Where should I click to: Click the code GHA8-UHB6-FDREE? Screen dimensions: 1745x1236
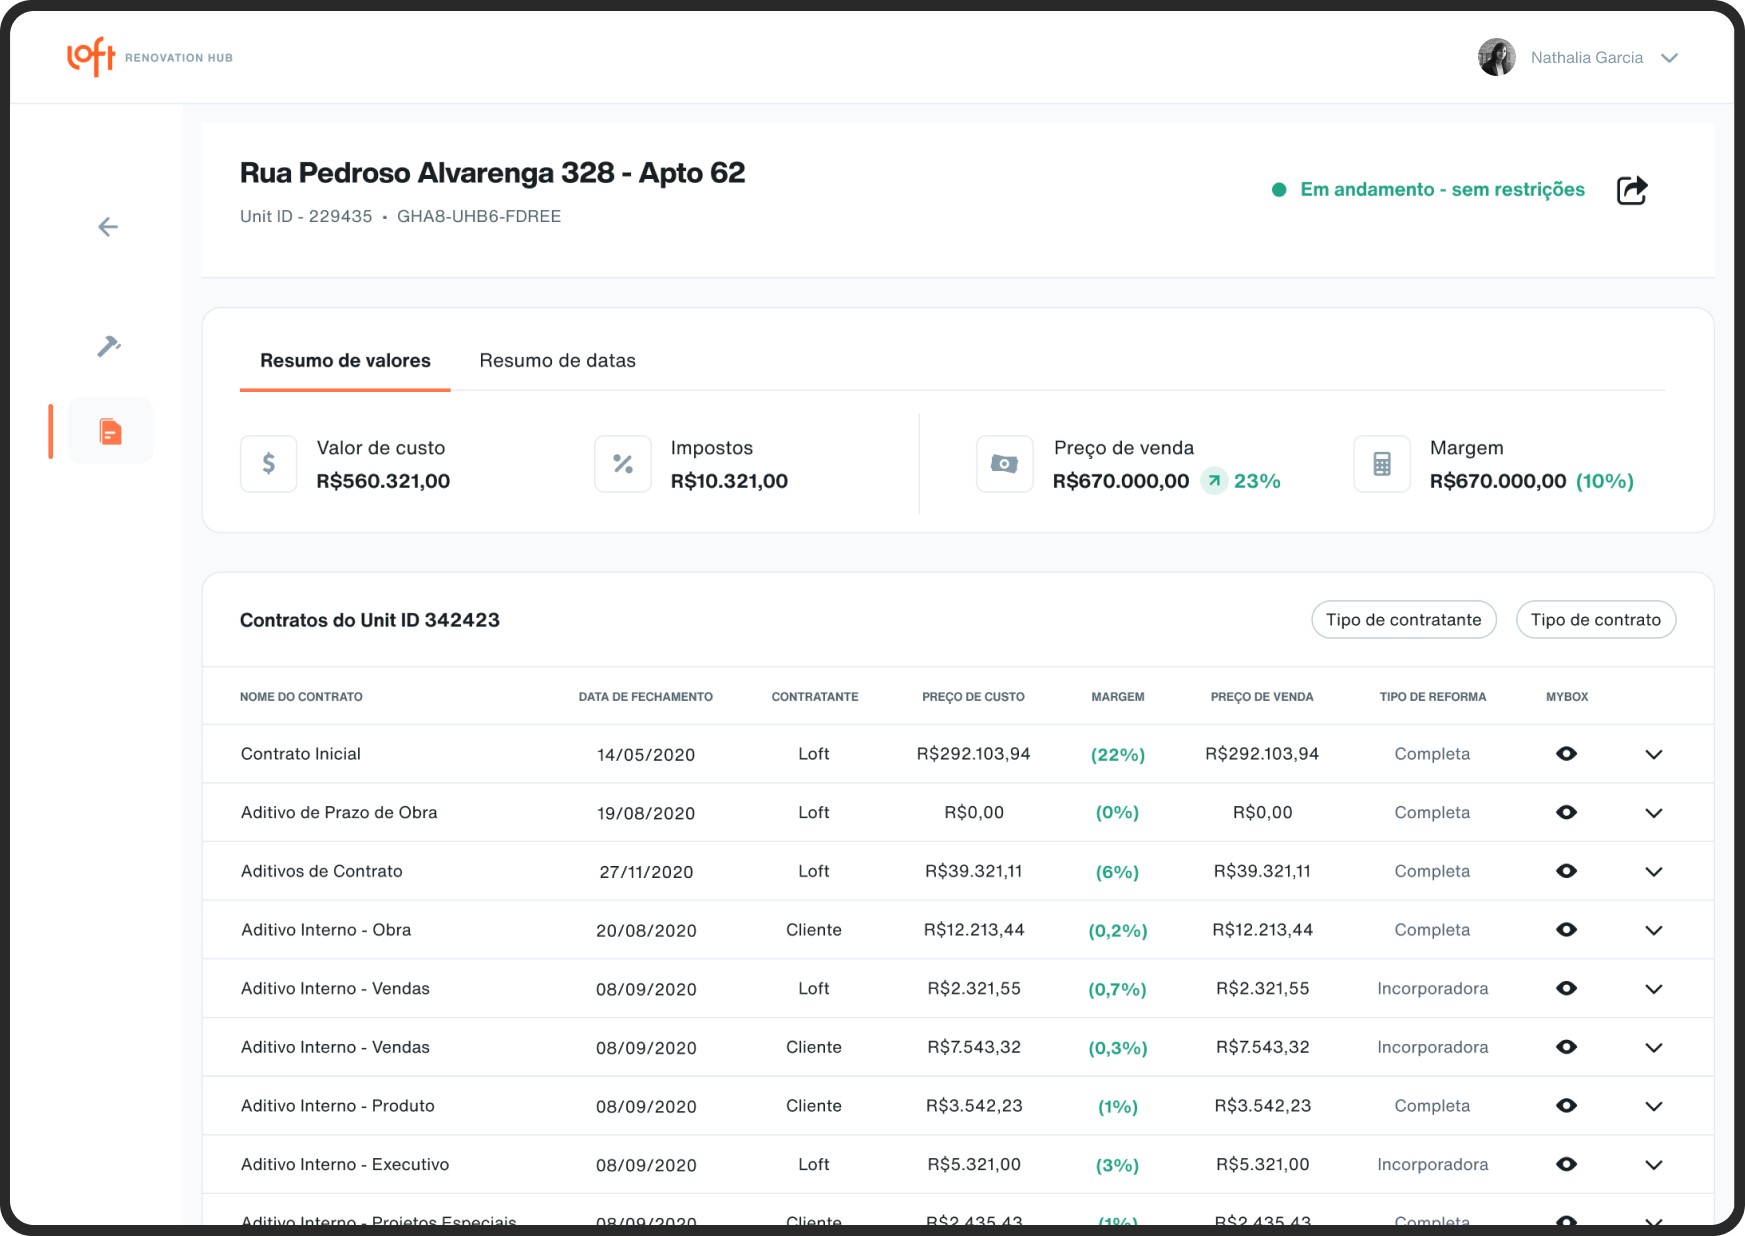tap(479, 216)
